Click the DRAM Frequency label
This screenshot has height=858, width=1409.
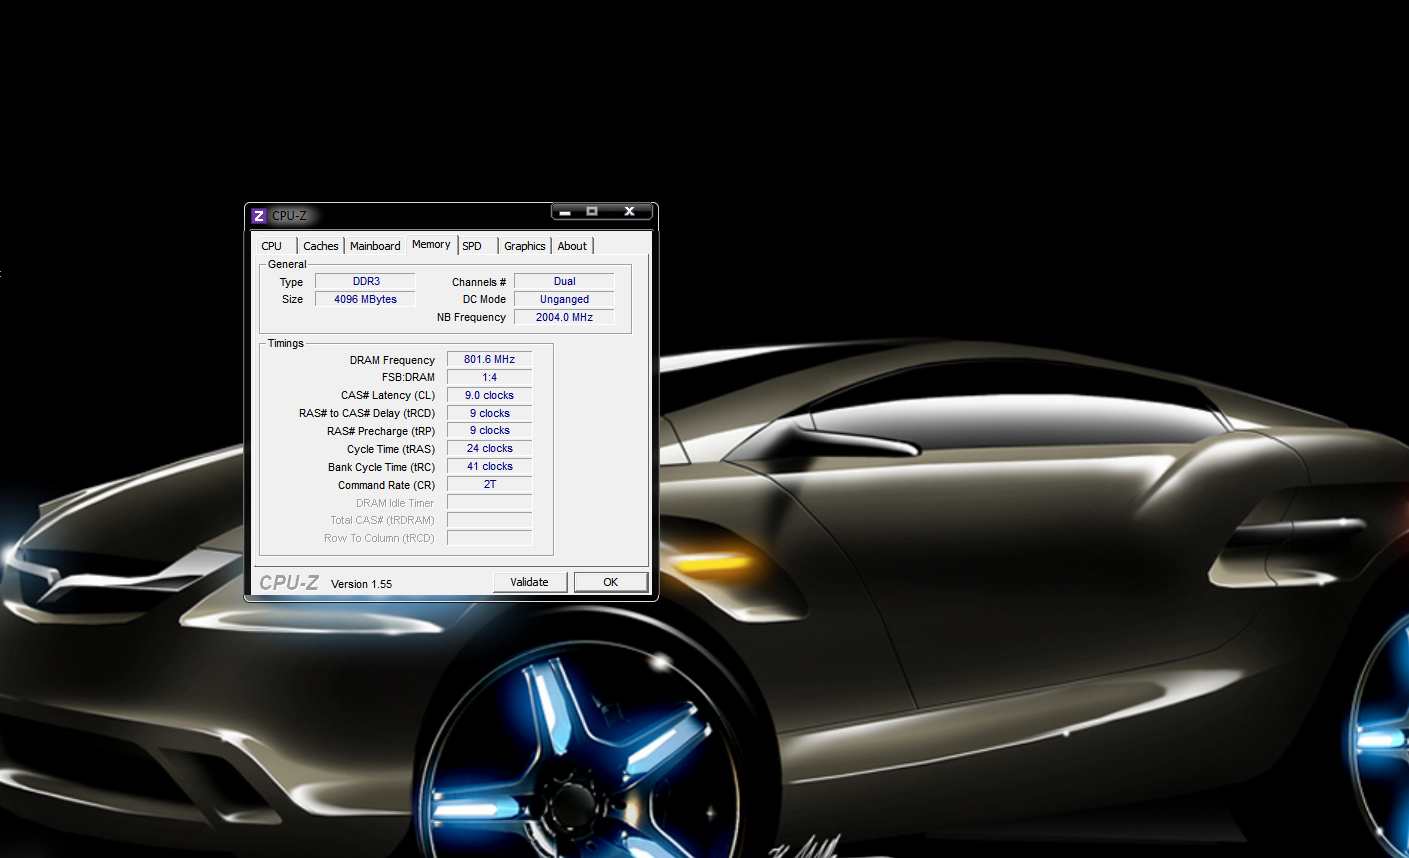click(x=392, y=361)
